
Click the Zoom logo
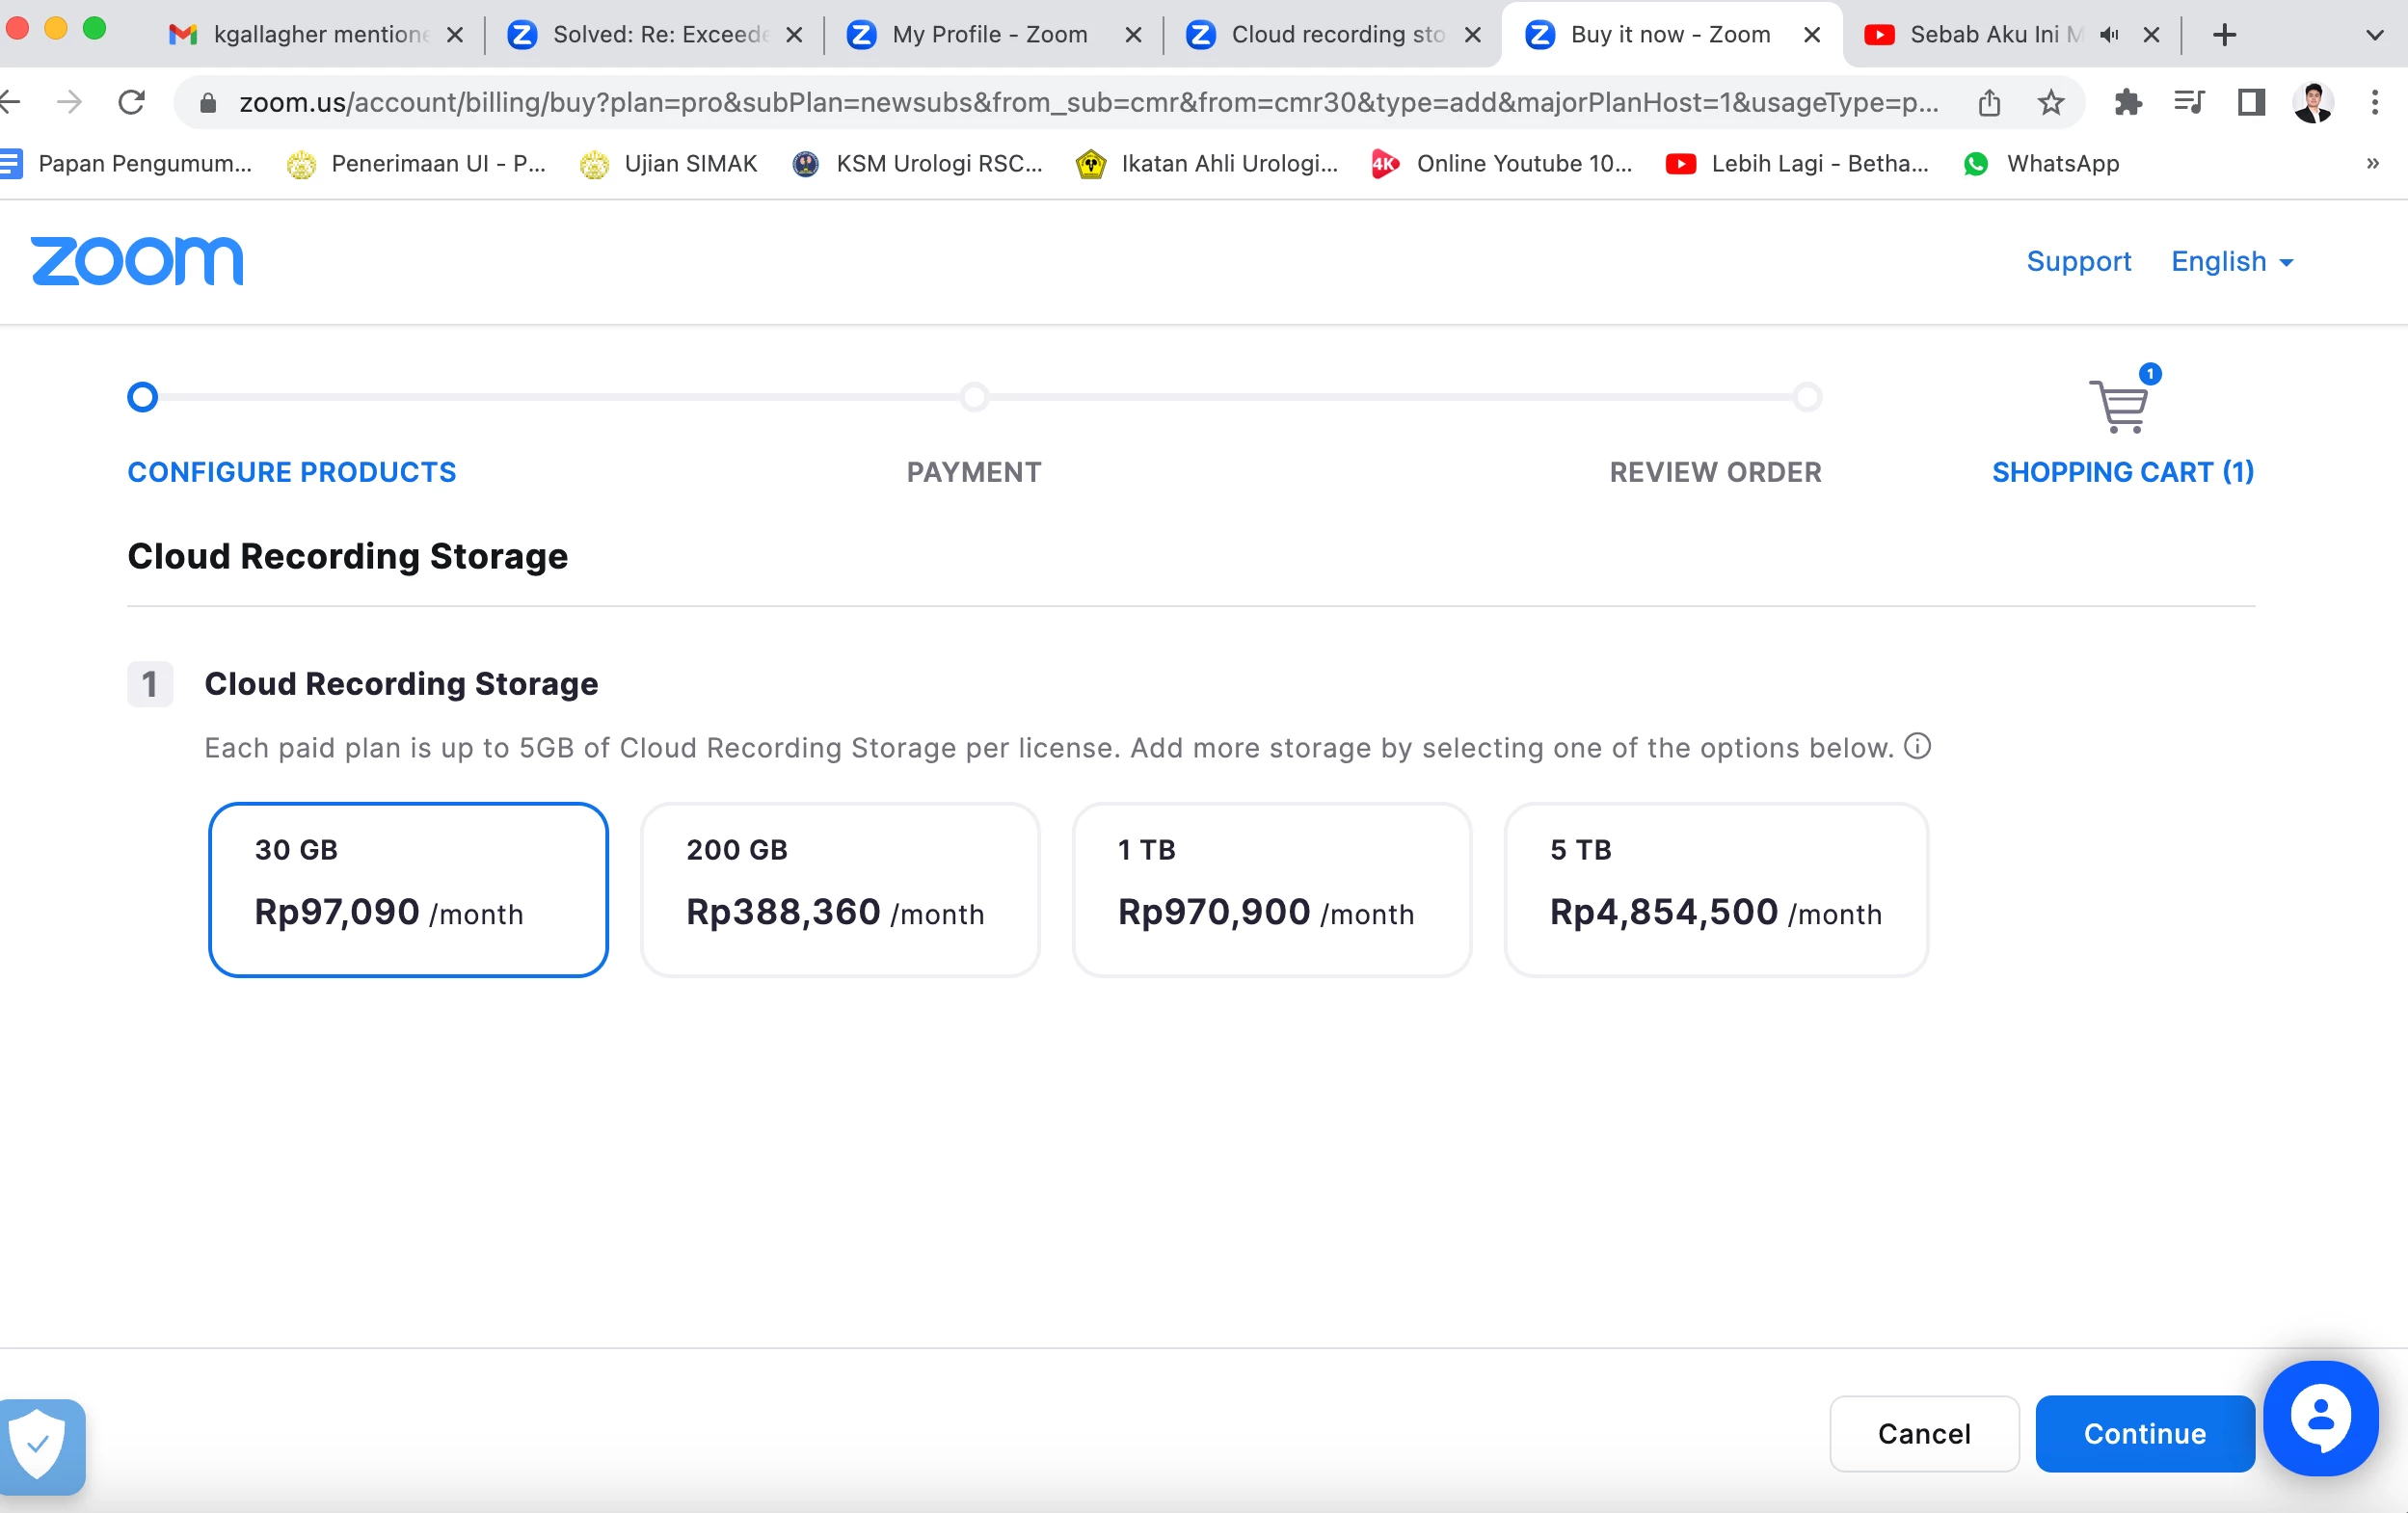point(137,261)
